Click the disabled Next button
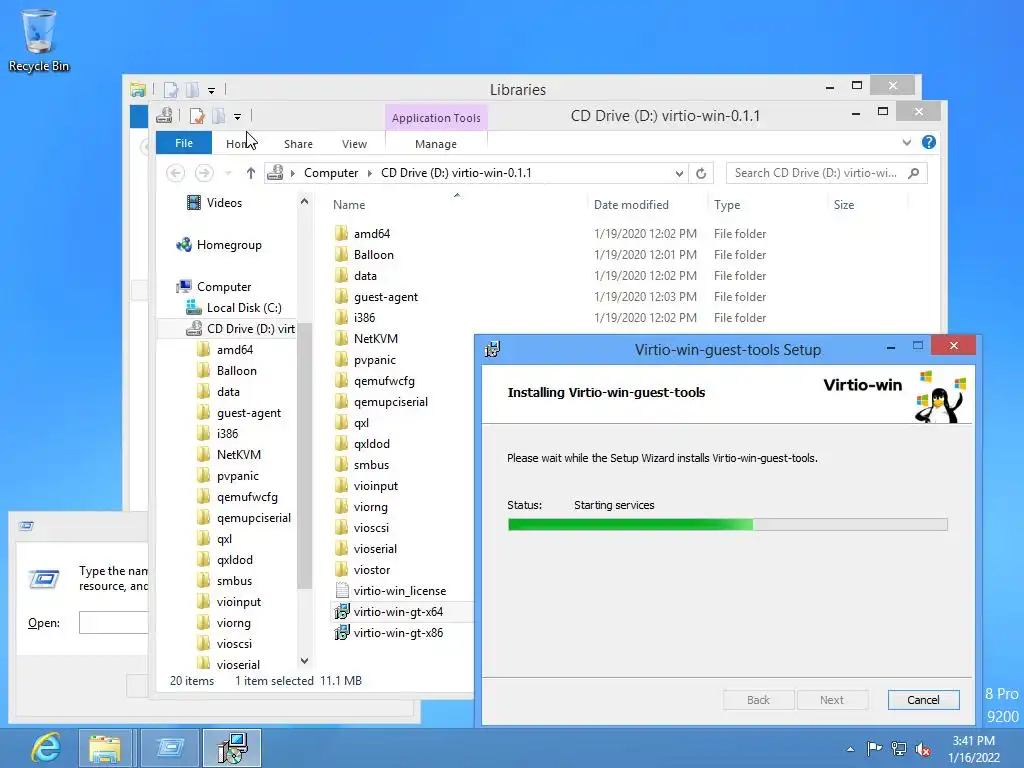The width and height of the screenshot is (1024, 768). click(x=831, y=700)
